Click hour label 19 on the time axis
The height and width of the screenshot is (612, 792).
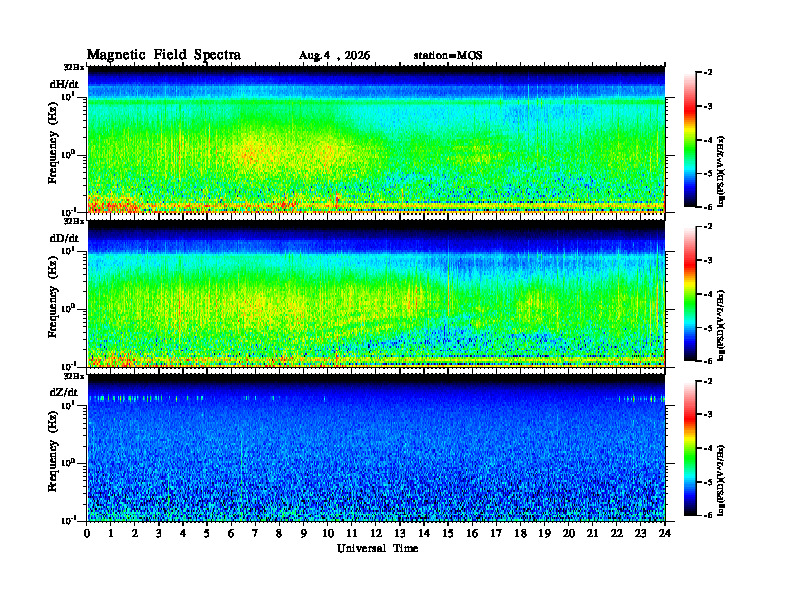point(544,533)
